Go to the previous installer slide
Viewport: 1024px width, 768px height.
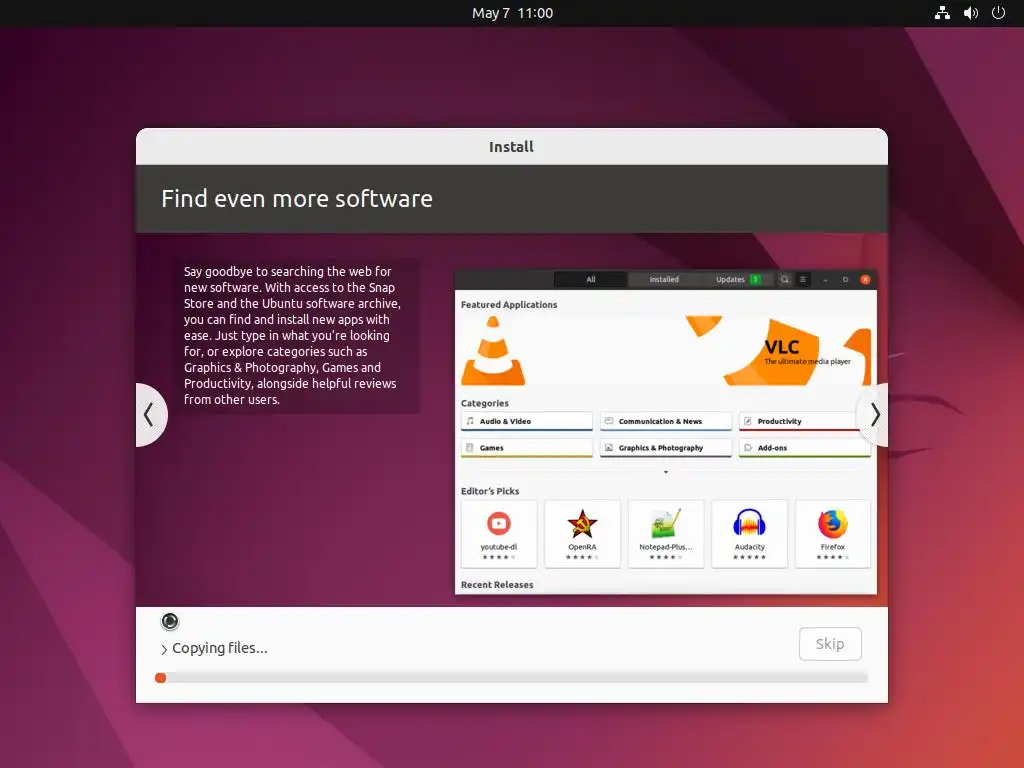[x=150, y=415]
